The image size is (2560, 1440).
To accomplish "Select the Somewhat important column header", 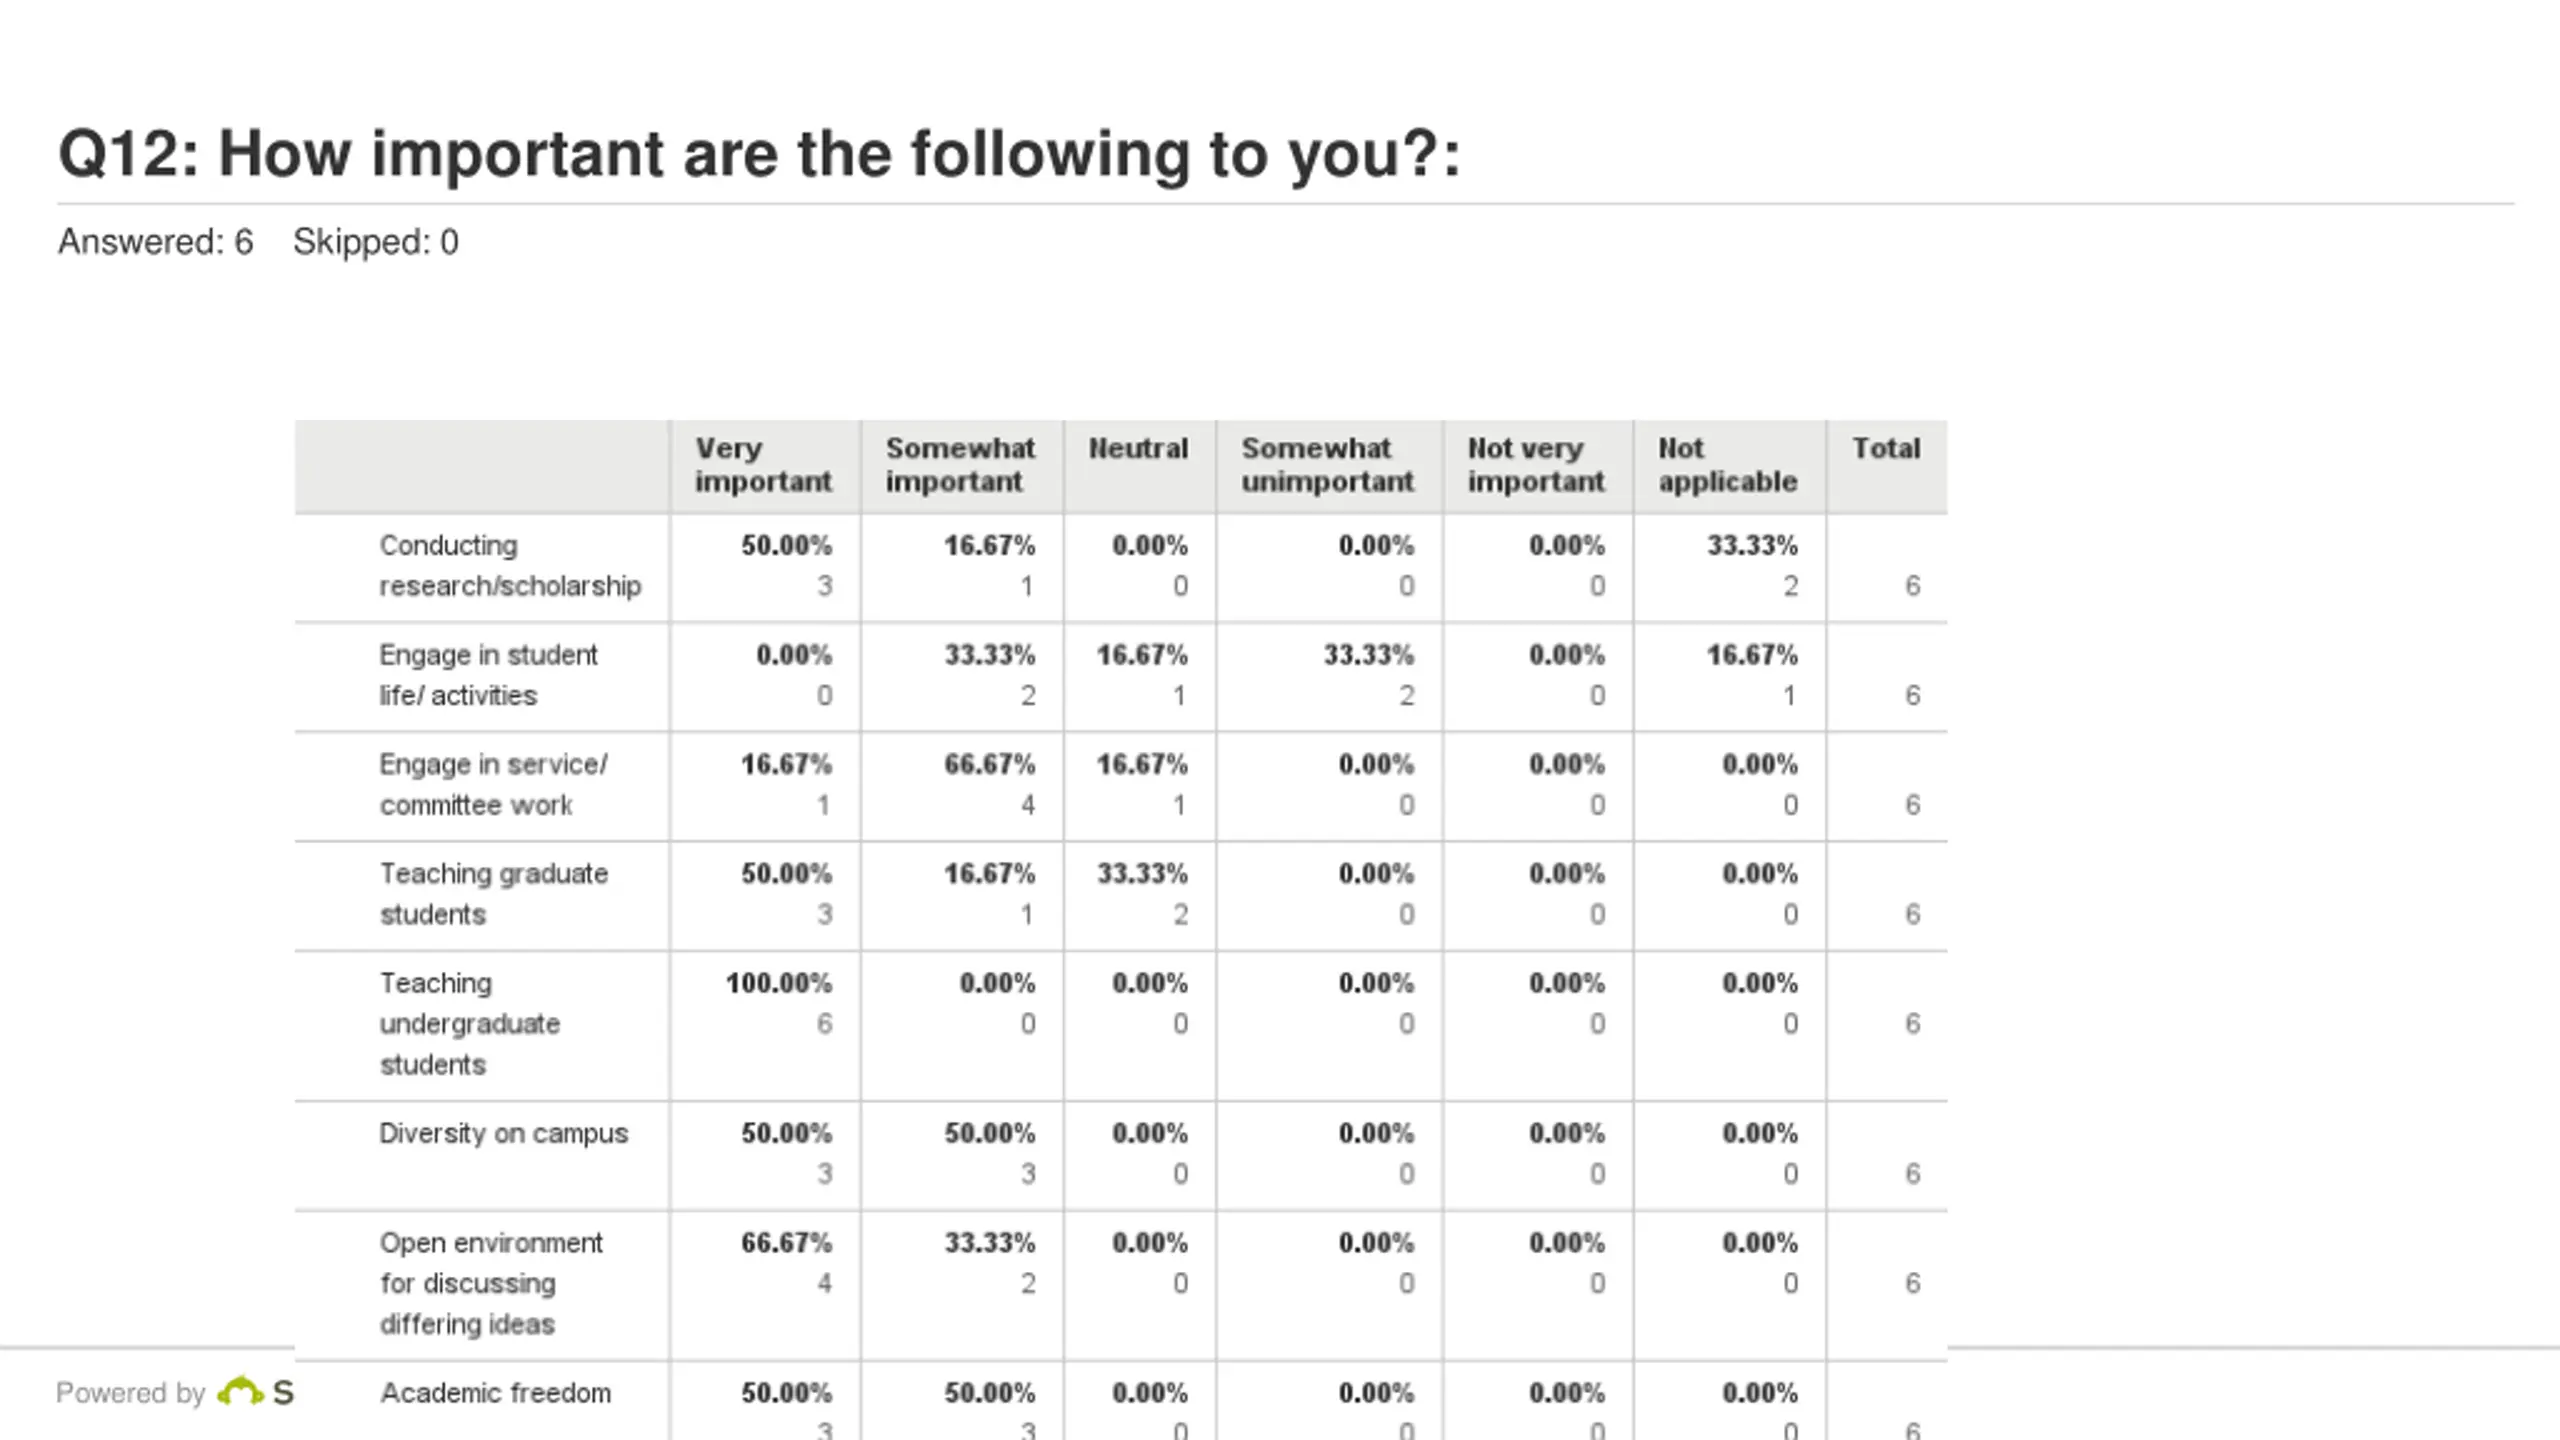I will [x=960, y=465].
